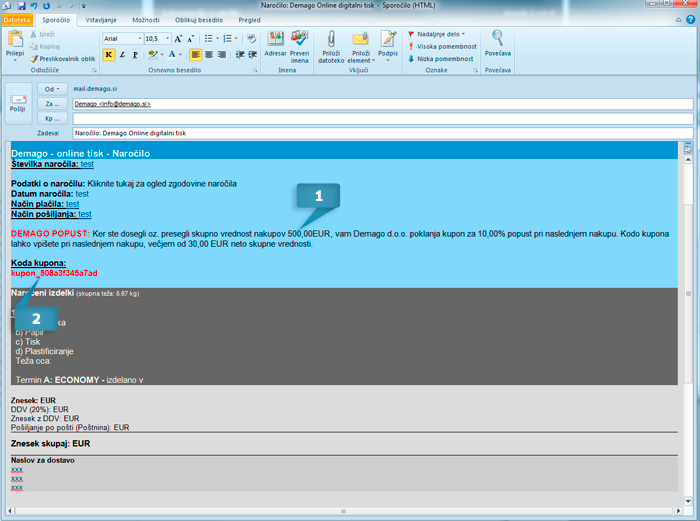Image resolution: width=700 pixels, height=521 pixels.
Task: Click the vertical scrollbar down arrow
Action: coord(688,501)
